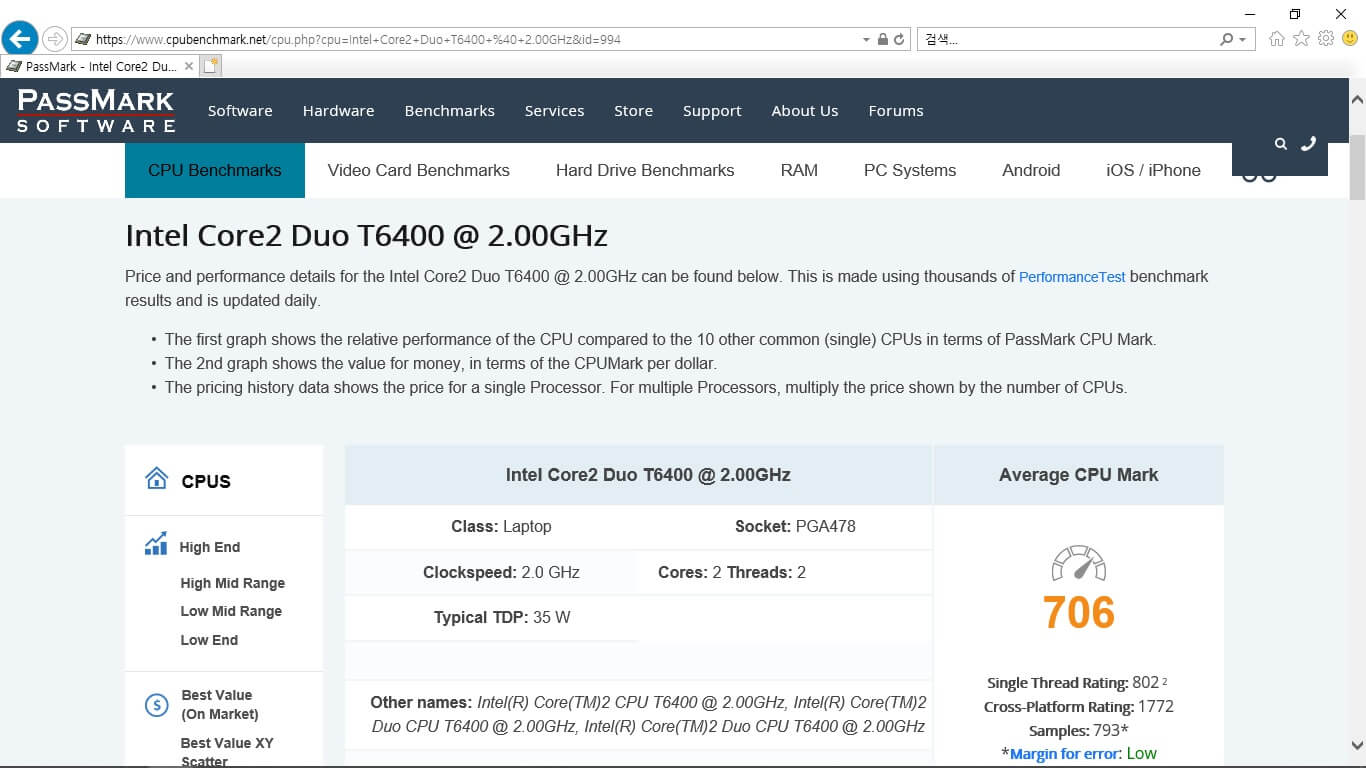Open Best Value (On Market) link
1366x768 pixels.
coord(220,705)
